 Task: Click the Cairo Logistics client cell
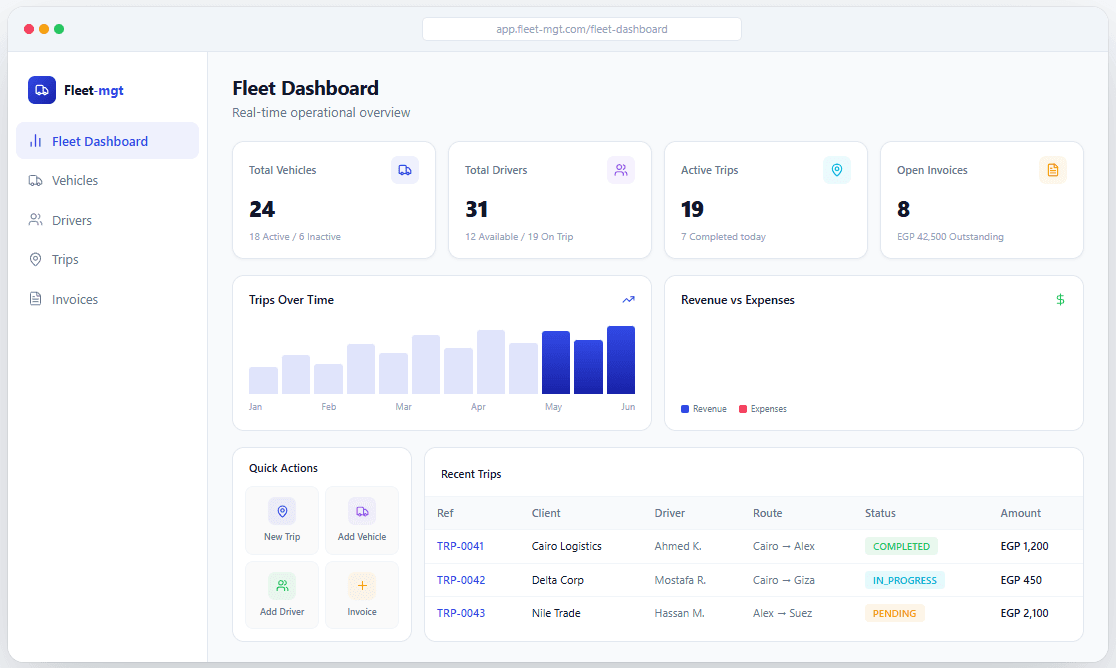tap(567, 546)
